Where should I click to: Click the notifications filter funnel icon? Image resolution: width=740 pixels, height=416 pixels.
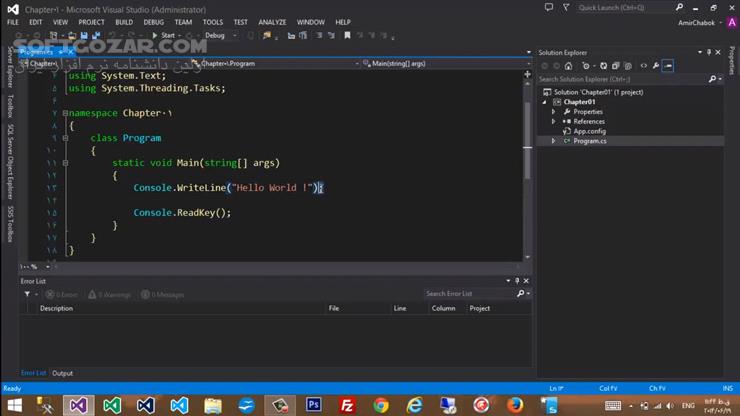tap(566, 8)
